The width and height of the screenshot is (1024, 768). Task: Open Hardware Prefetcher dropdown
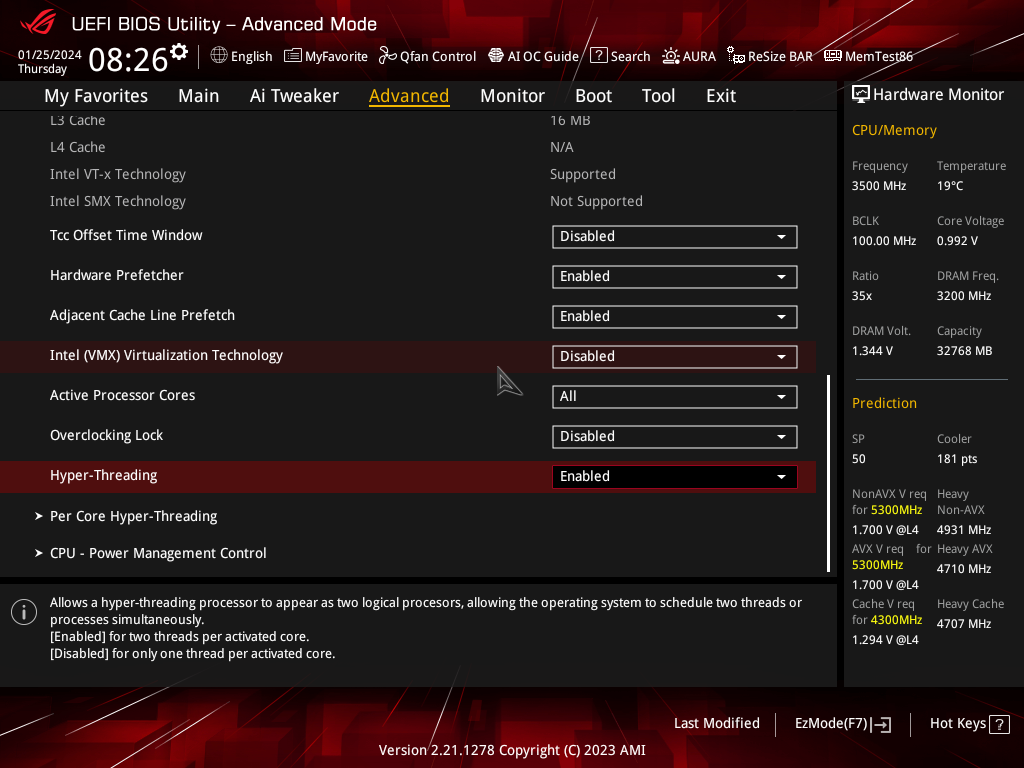click(x=674, y=277)
